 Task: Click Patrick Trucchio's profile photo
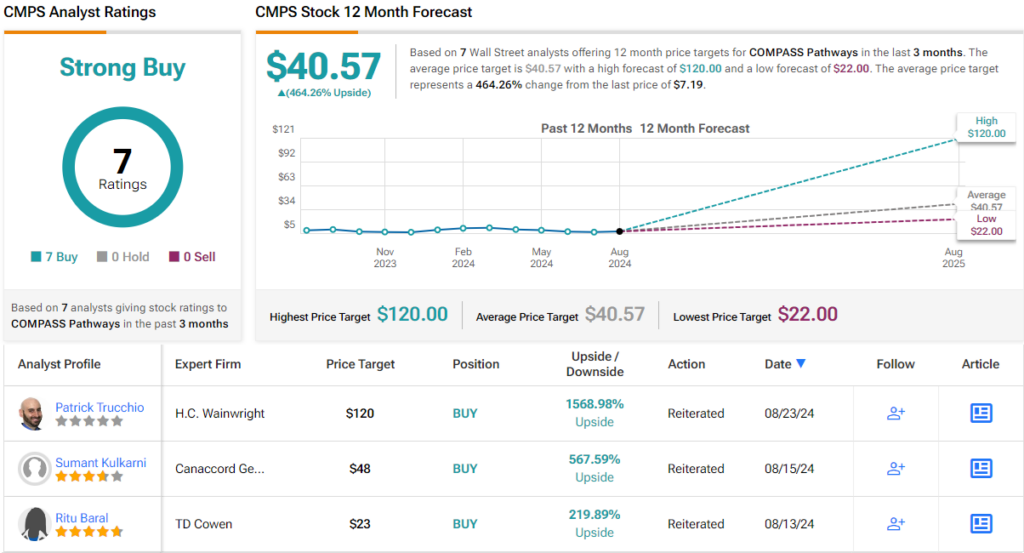pyautogui.click(x=32, y=413)
